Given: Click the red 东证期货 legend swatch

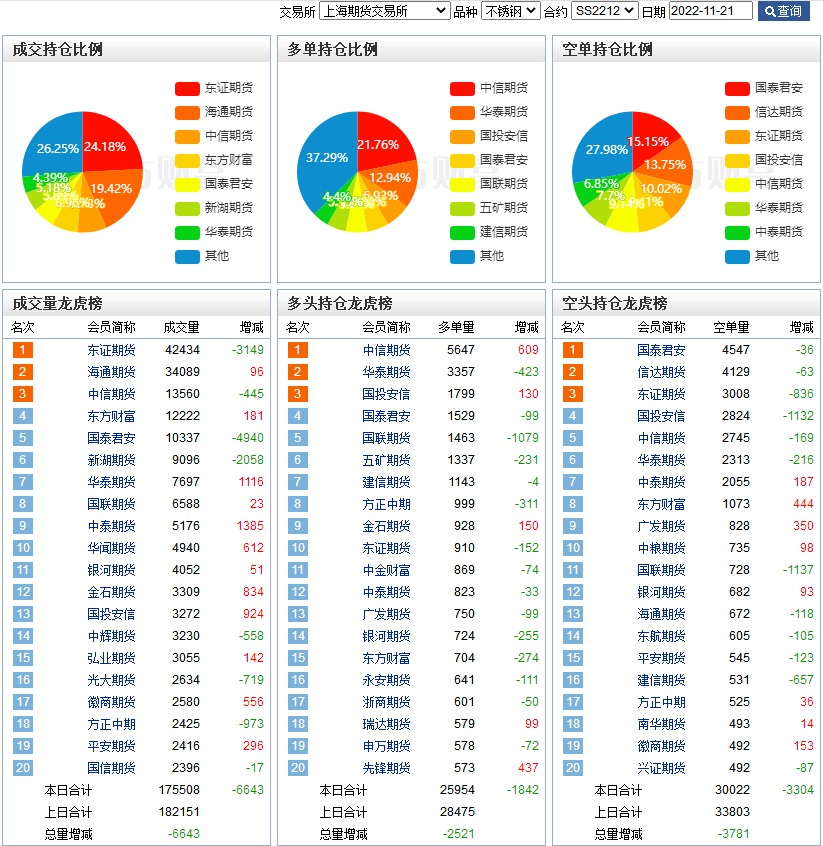Looking at the screenshot, I should (187, 88).
